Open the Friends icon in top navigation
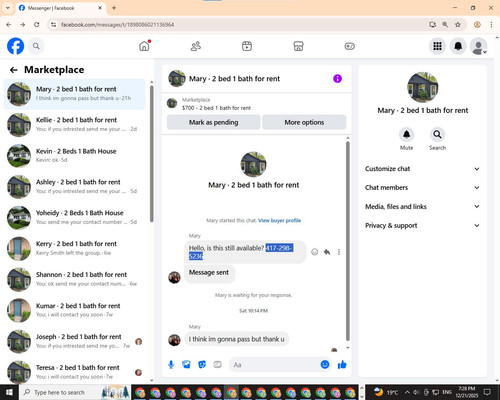This screenshot has width=500, height=400. [x=196, y=46]
